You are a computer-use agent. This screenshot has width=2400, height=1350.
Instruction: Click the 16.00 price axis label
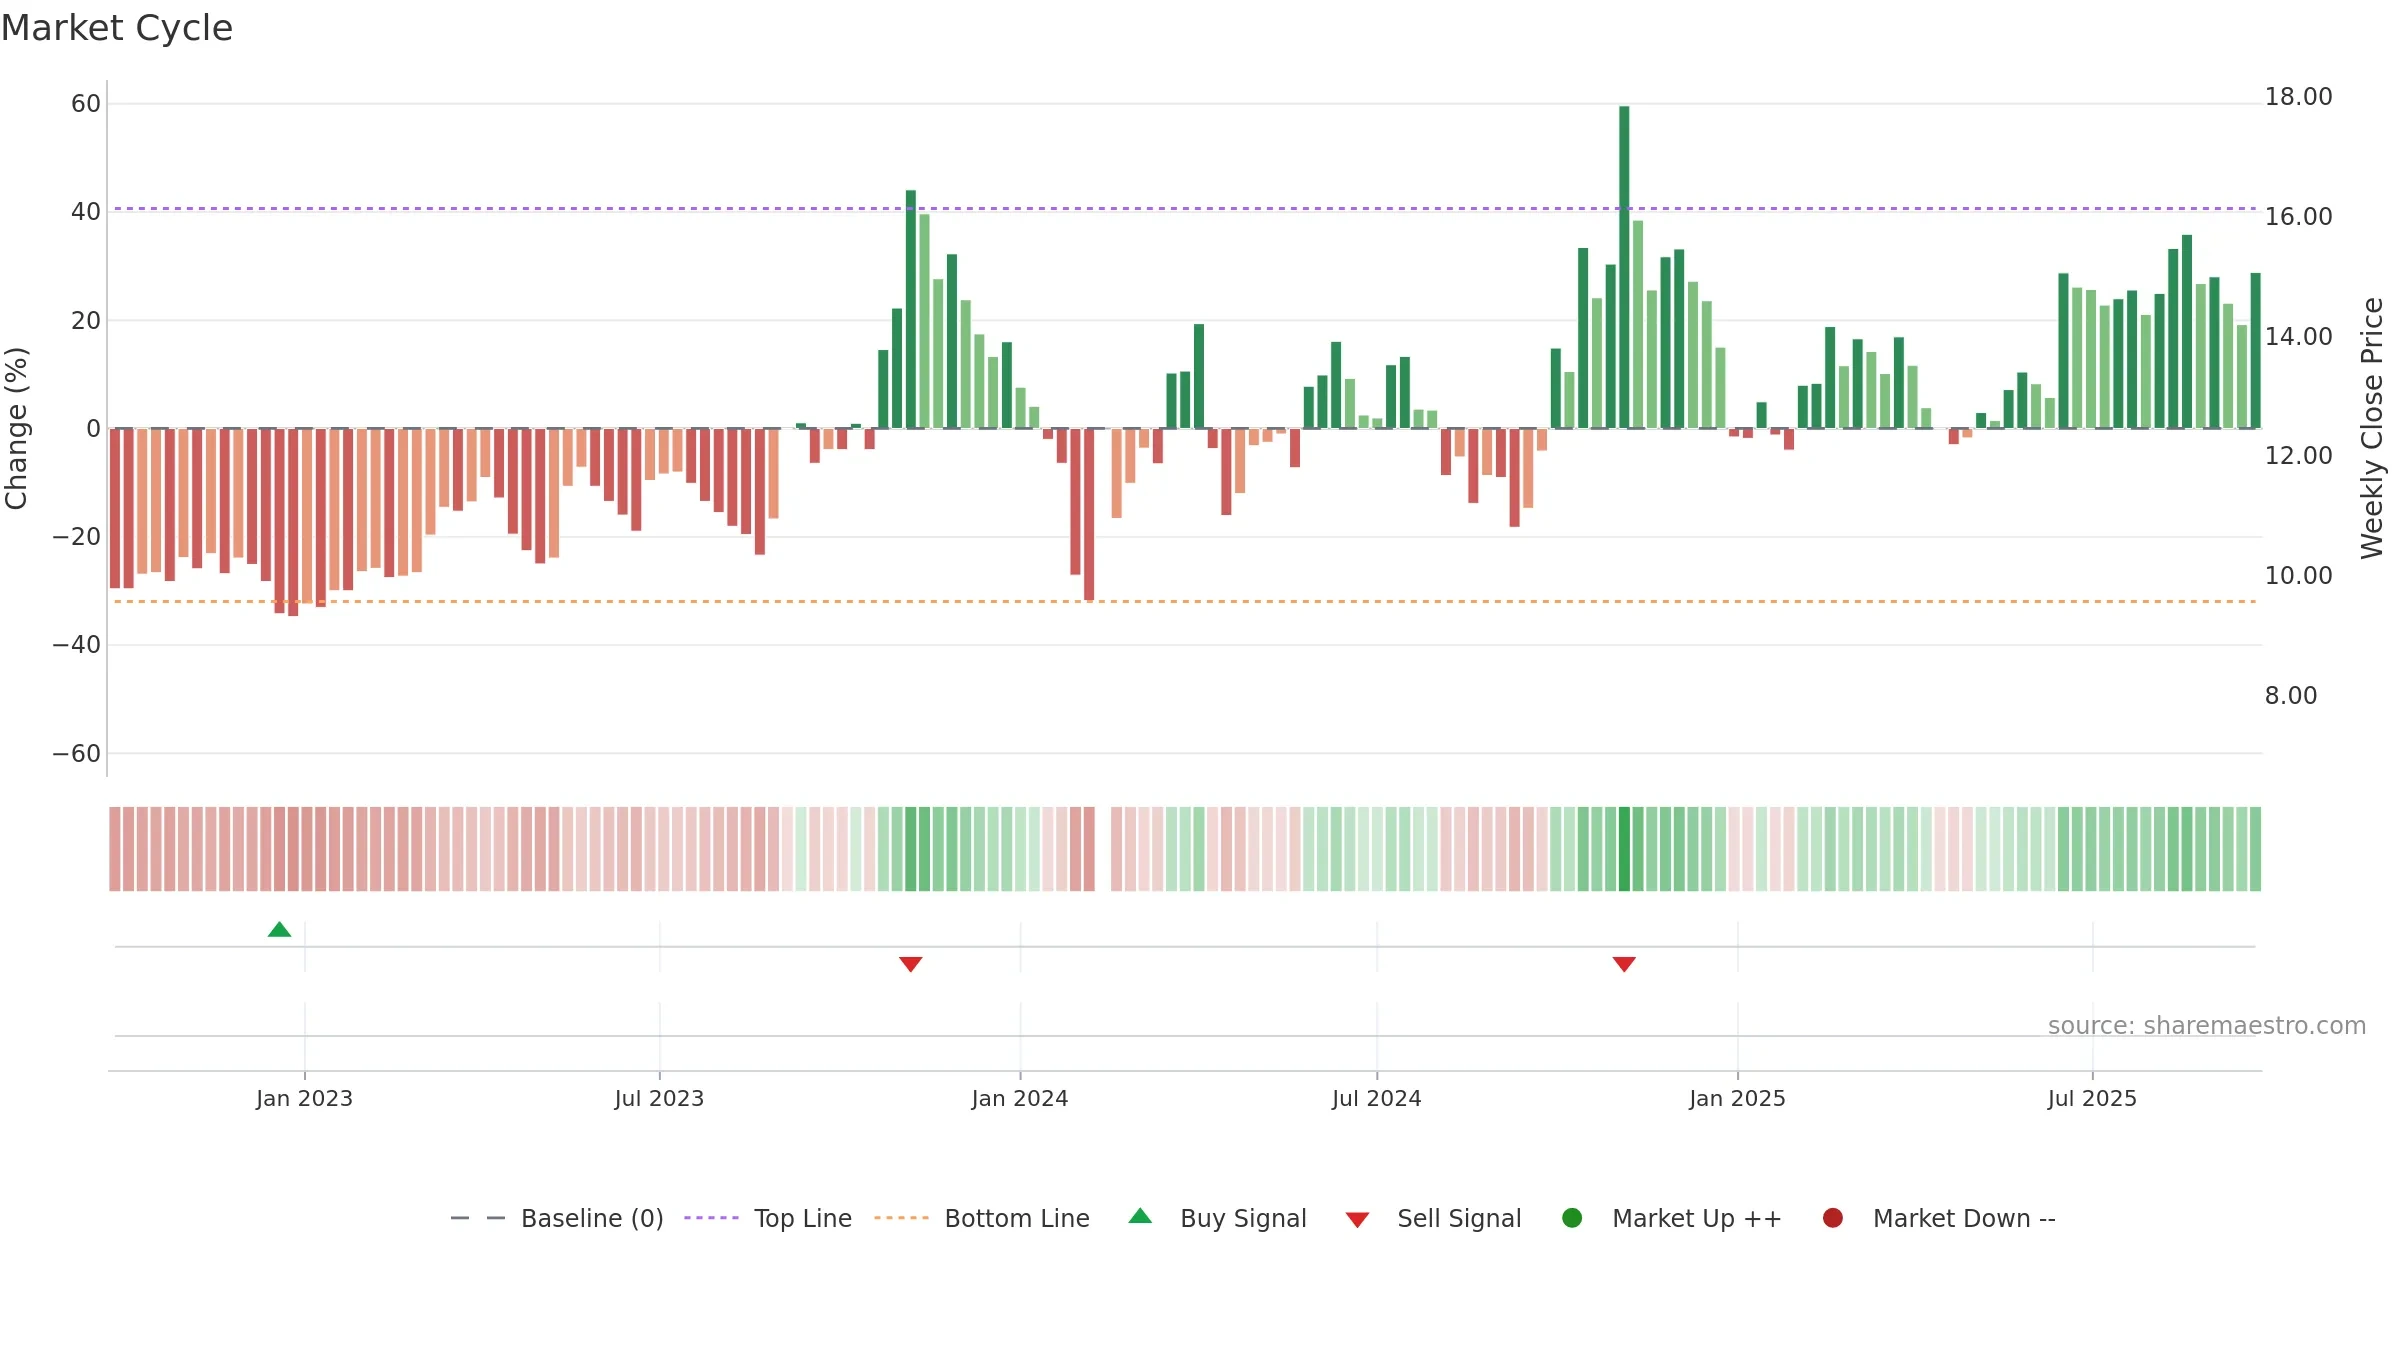click(2298, 217)
